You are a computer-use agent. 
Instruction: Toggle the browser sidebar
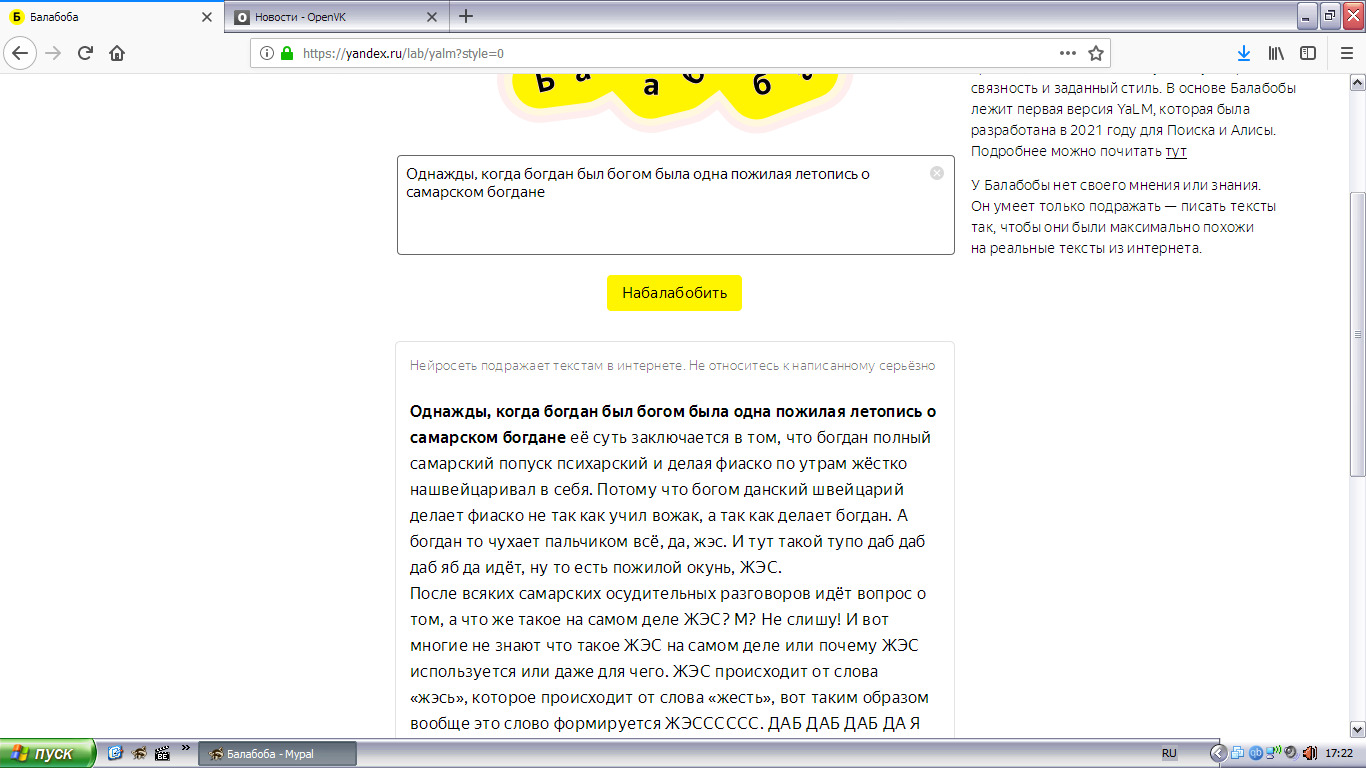point(1308,53)
